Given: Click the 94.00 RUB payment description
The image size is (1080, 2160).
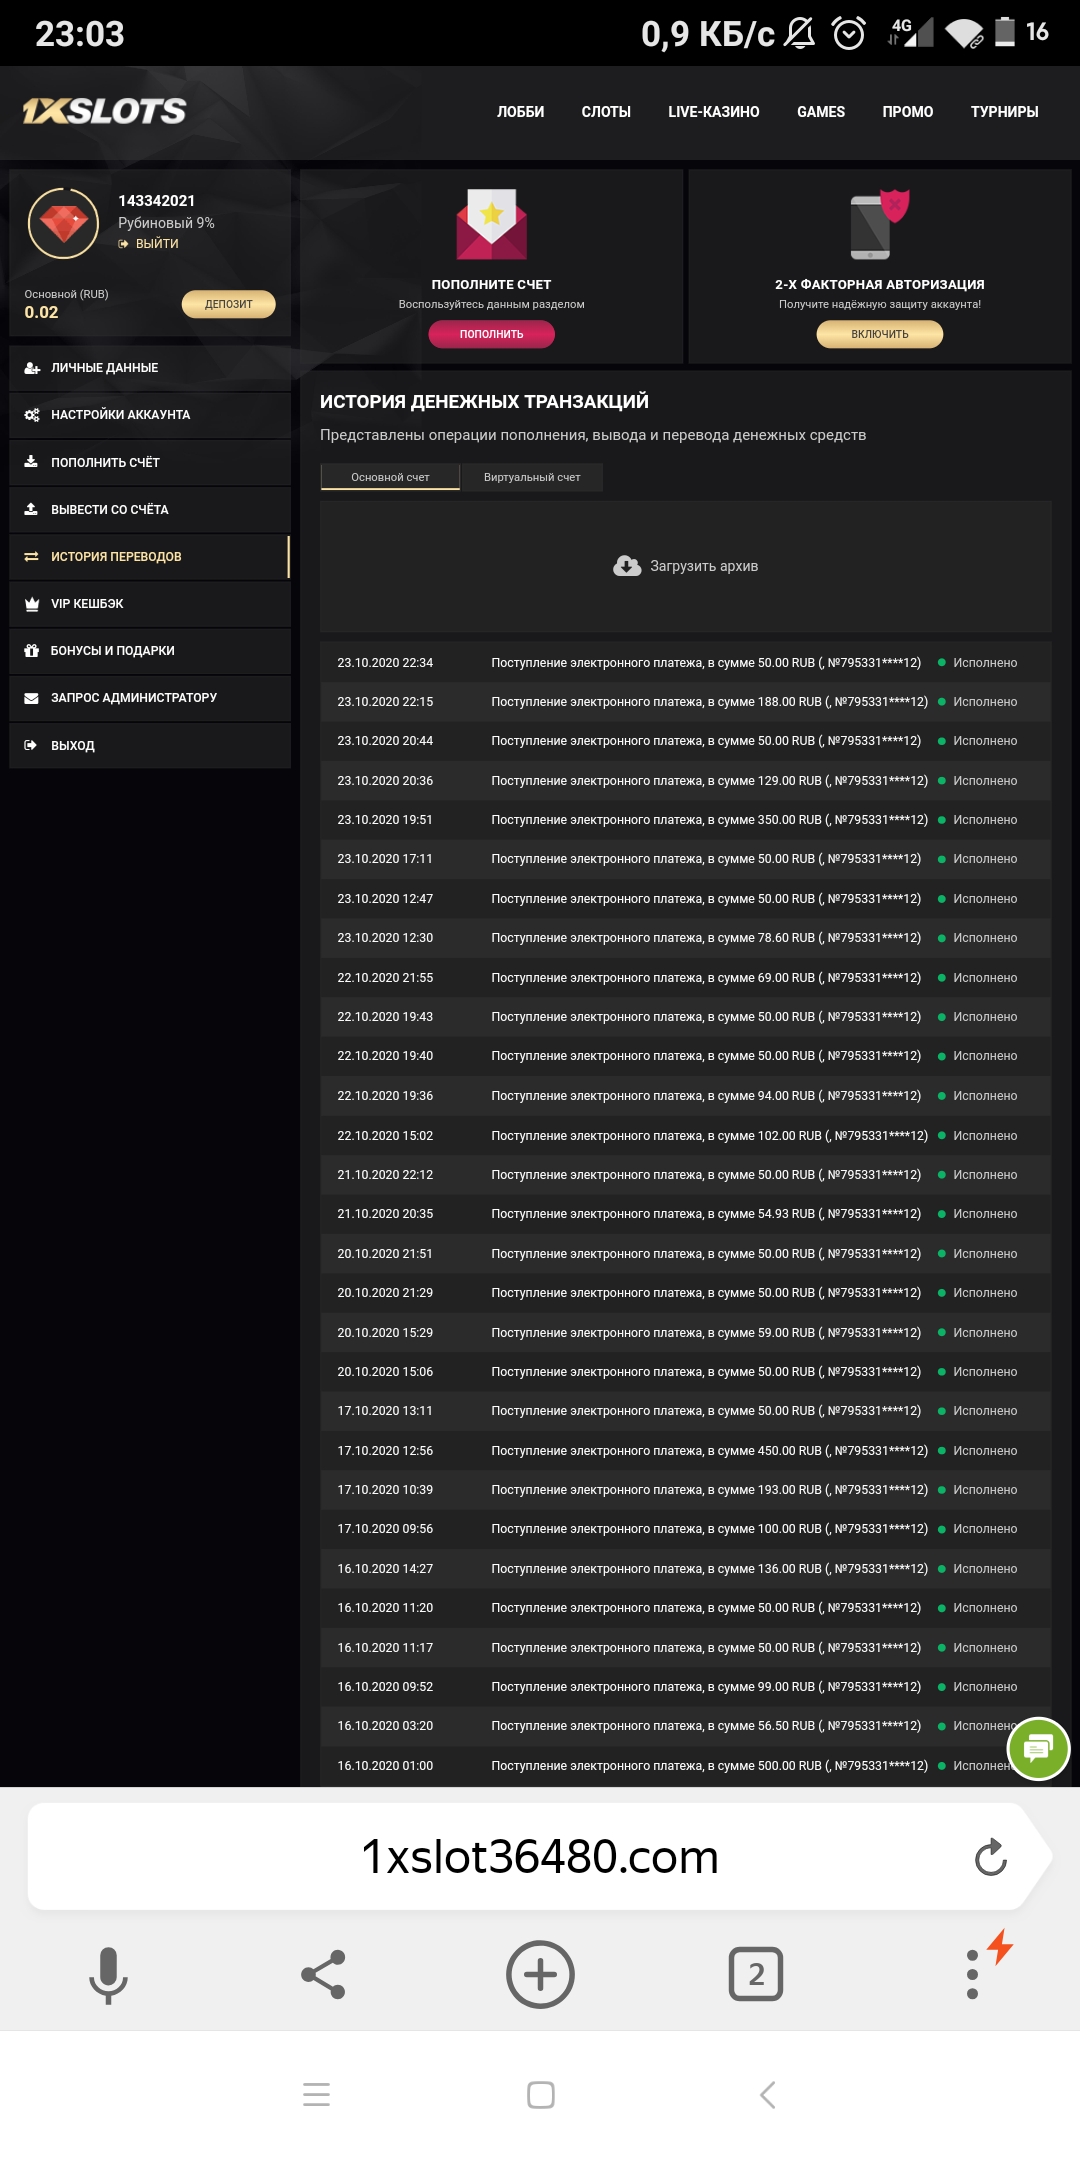Looking at the screenshot, I should click(x=706, y=1096).
